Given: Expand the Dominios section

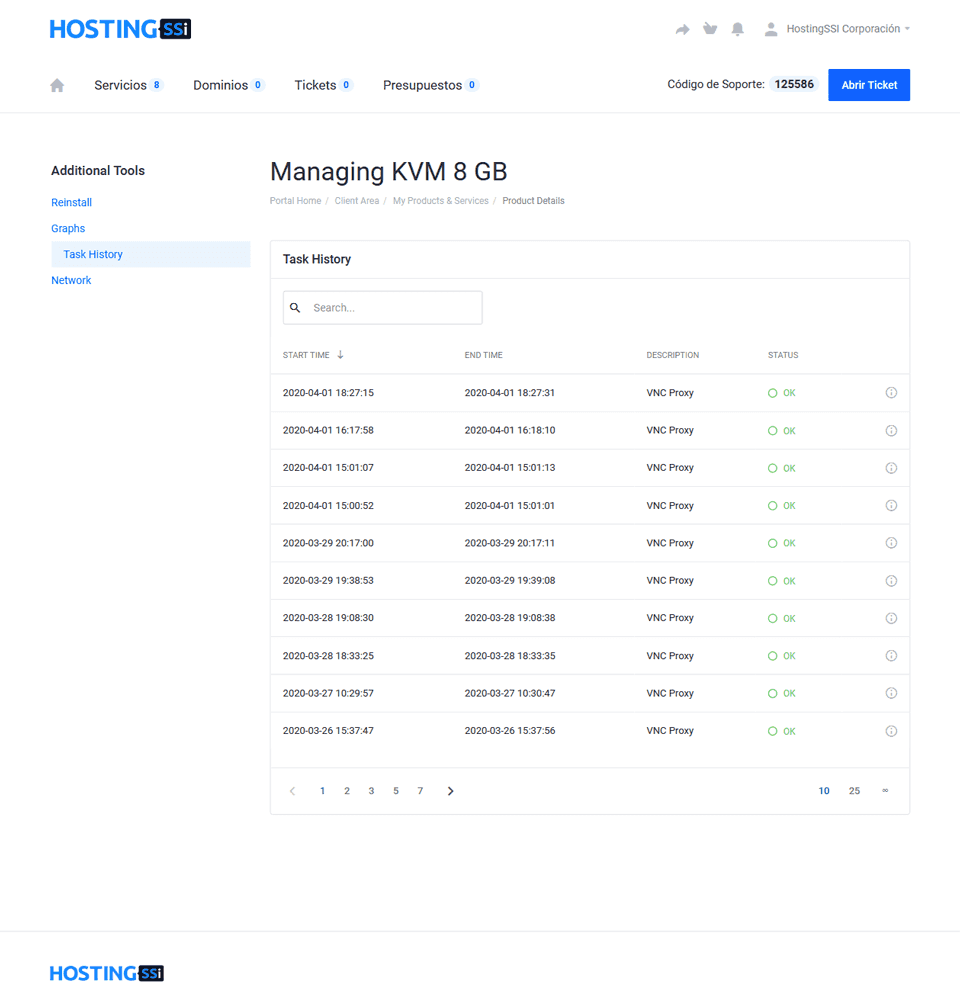Looking at the screenshot, I should 219,85.
